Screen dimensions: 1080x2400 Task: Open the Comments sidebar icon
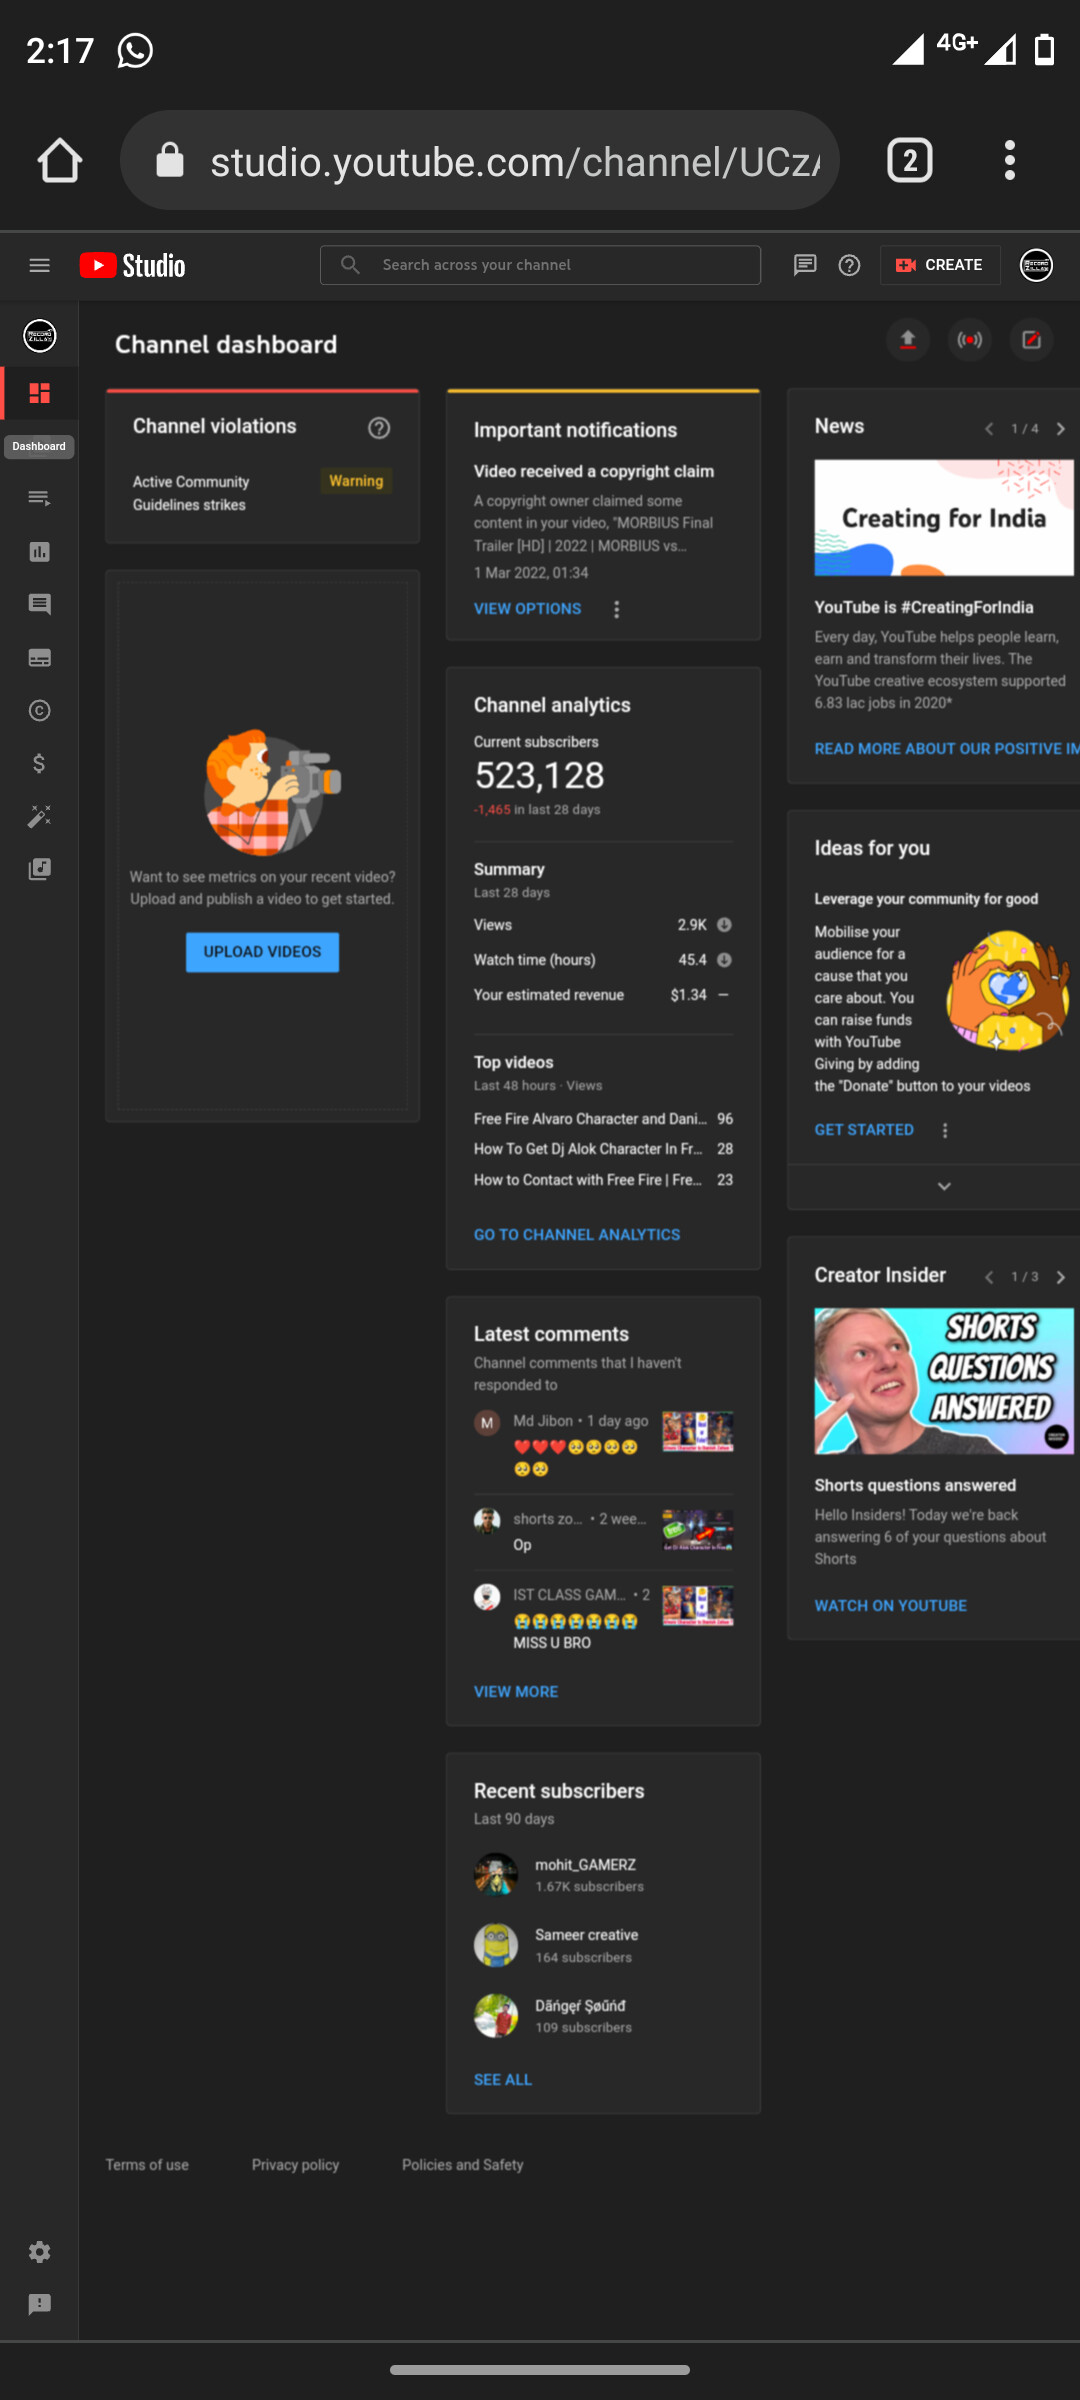pos(39,604)
